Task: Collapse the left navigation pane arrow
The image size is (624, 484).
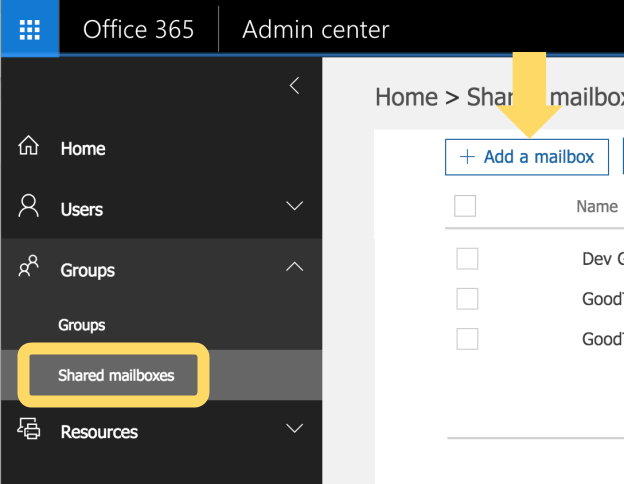Action: pyautogui.click(x=294, y=86)
